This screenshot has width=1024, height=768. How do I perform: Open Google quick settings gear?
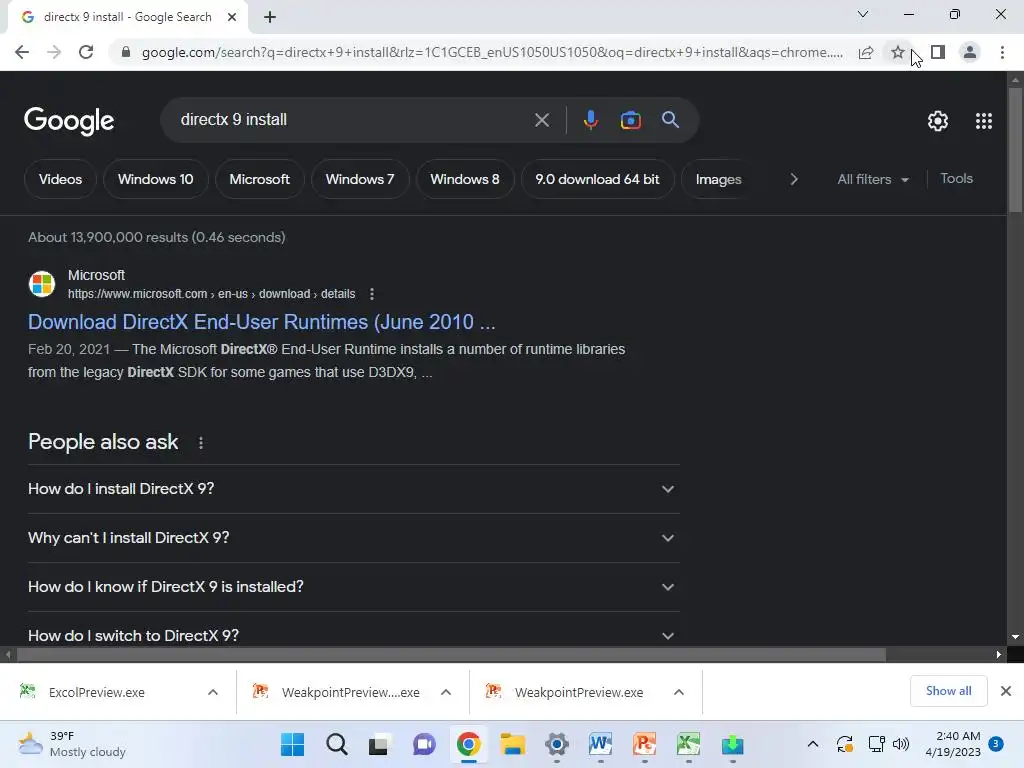(x=938, y=121)
